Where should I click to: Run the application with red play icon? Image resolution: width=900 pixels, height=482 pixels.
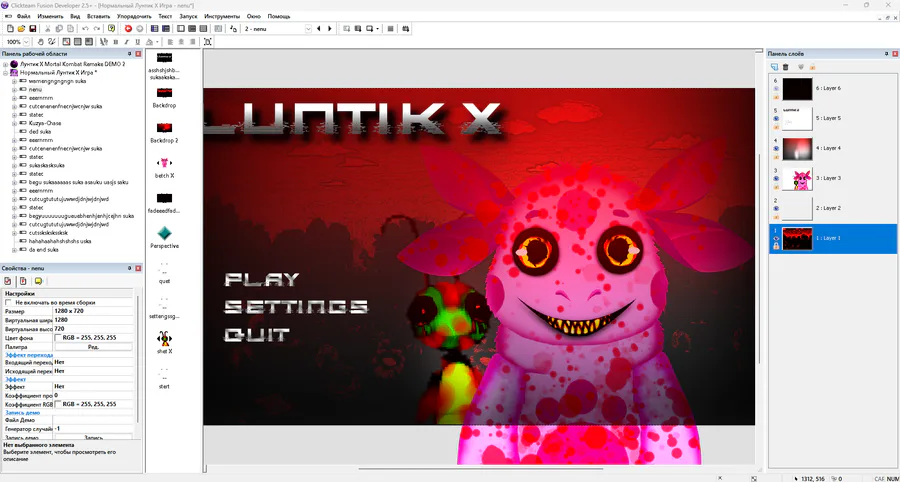128,28
